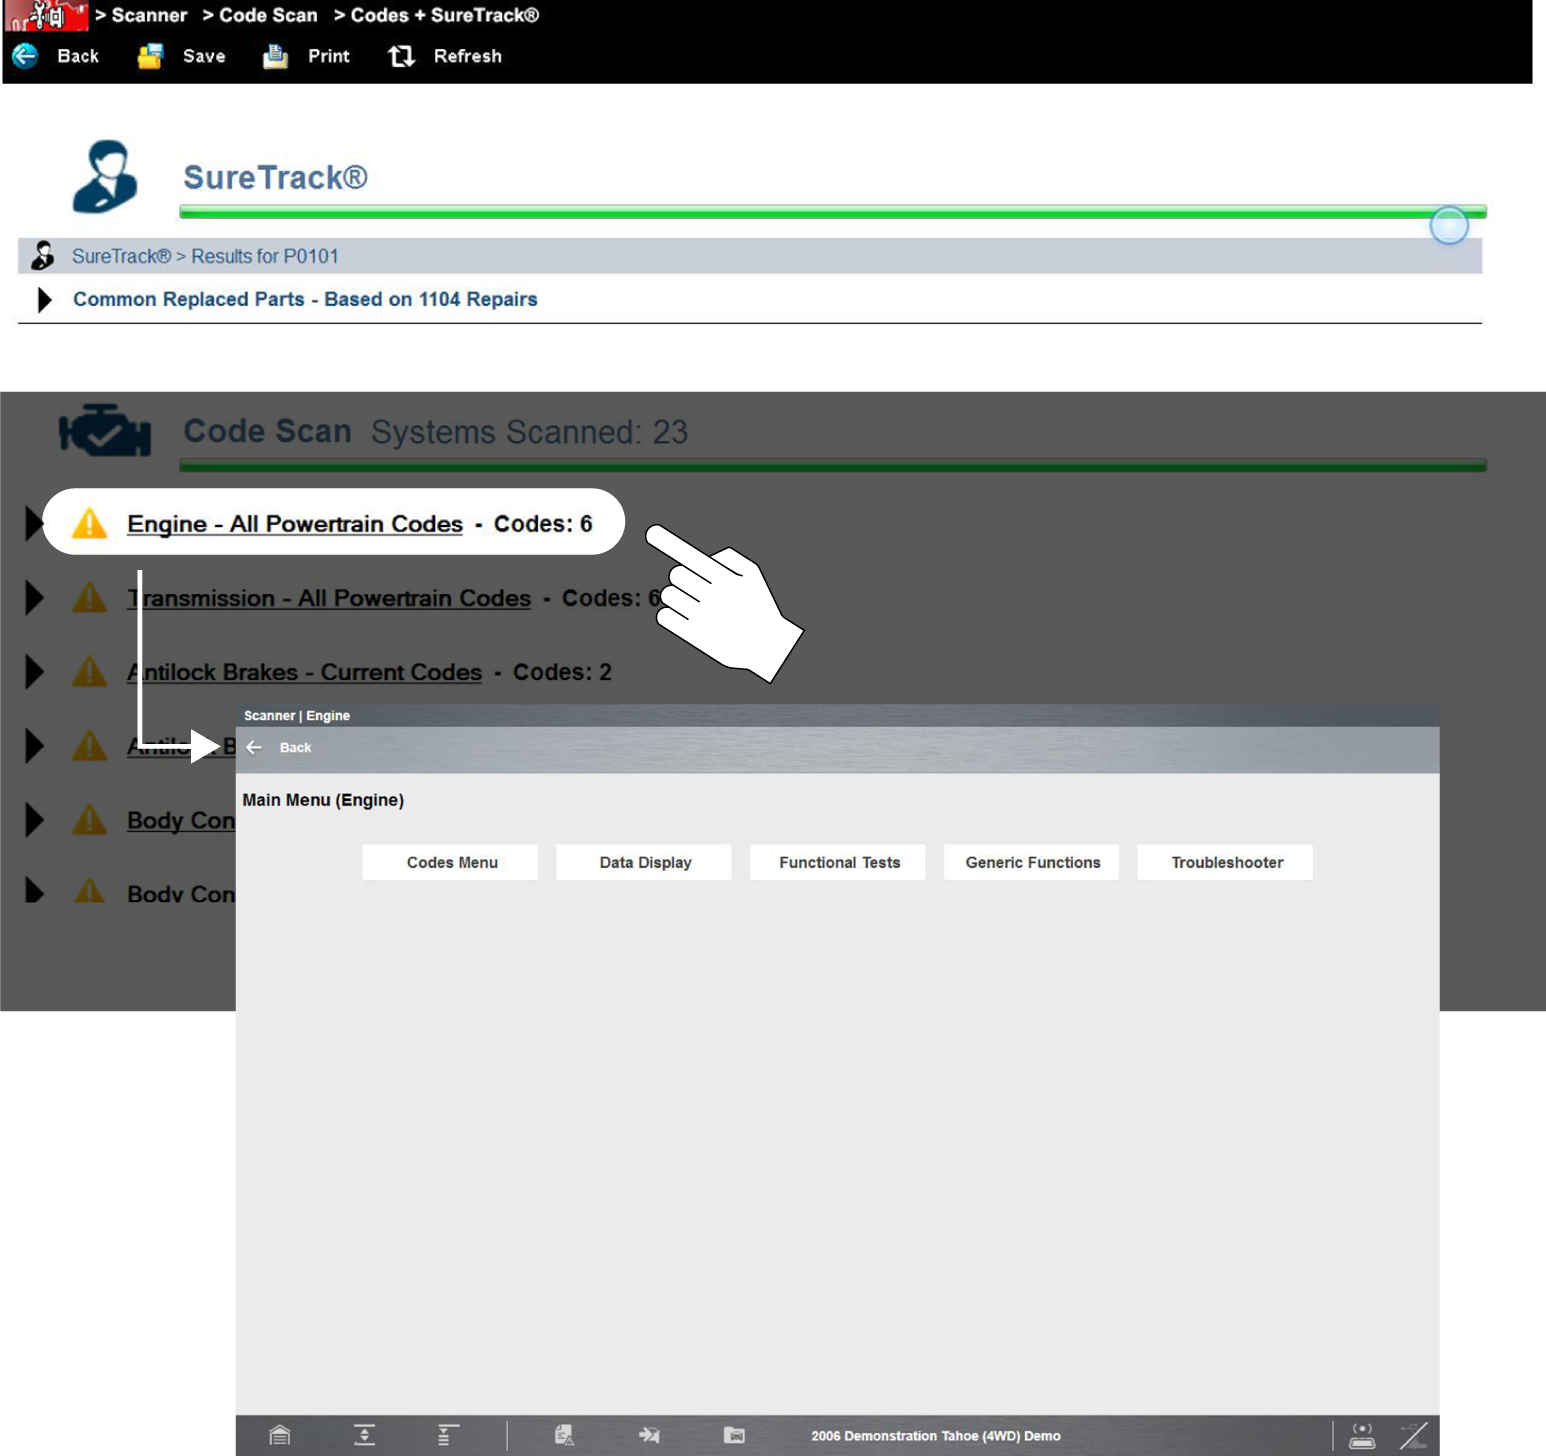Image resolution: width=1546 pixels, height=1456 pixels.
Task: Click the data folder icon in bottom toolbar
Action: 734,1435
